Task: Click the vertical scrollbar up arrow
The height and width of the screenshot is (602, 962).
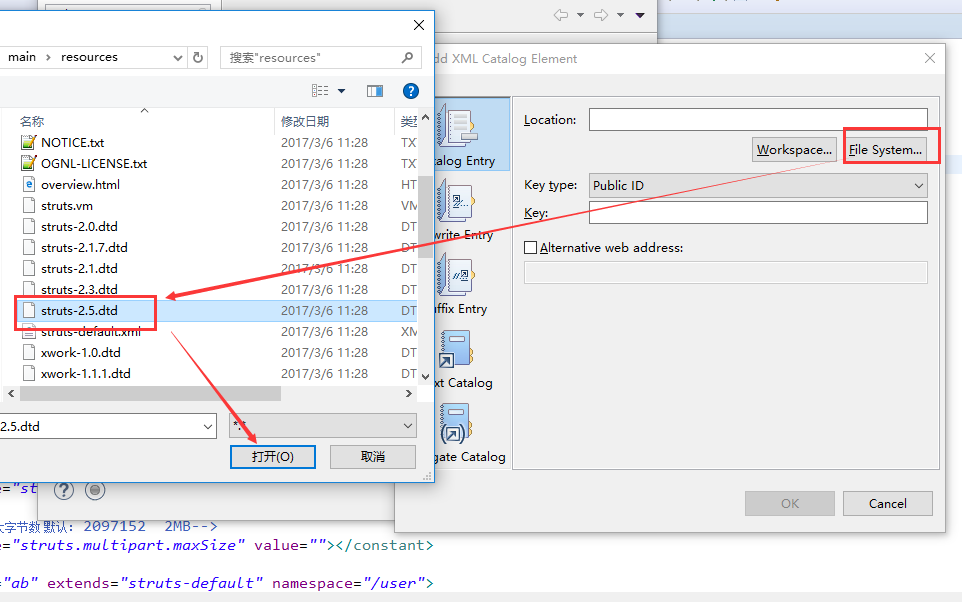Action: click(x=425, y=117)
